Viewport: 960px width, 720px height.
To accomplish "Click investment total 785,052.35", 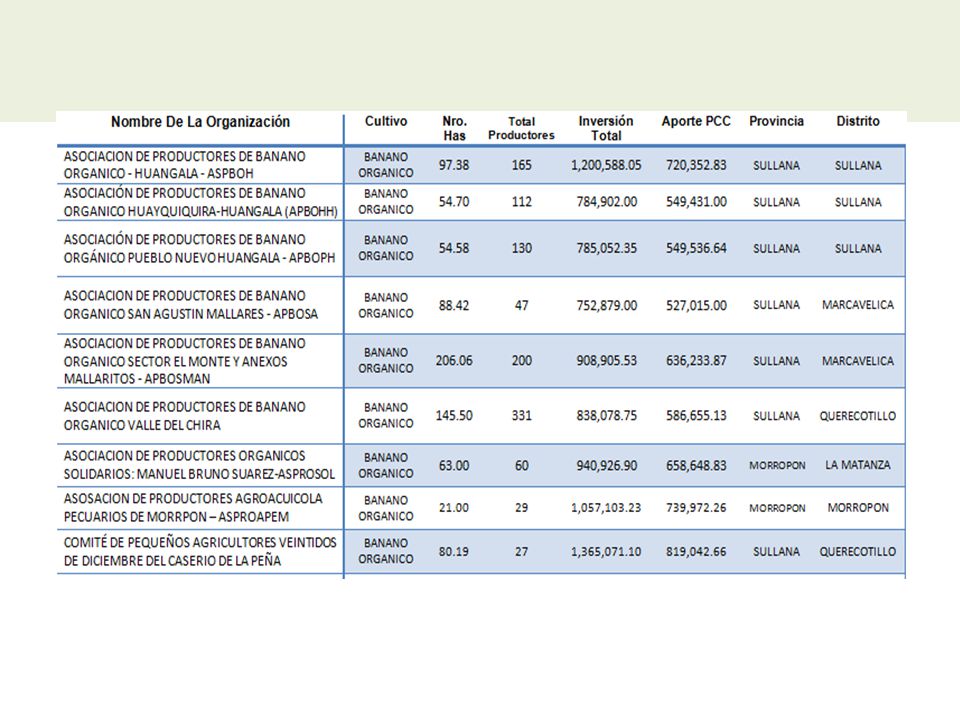I will [x=606, y=249].
